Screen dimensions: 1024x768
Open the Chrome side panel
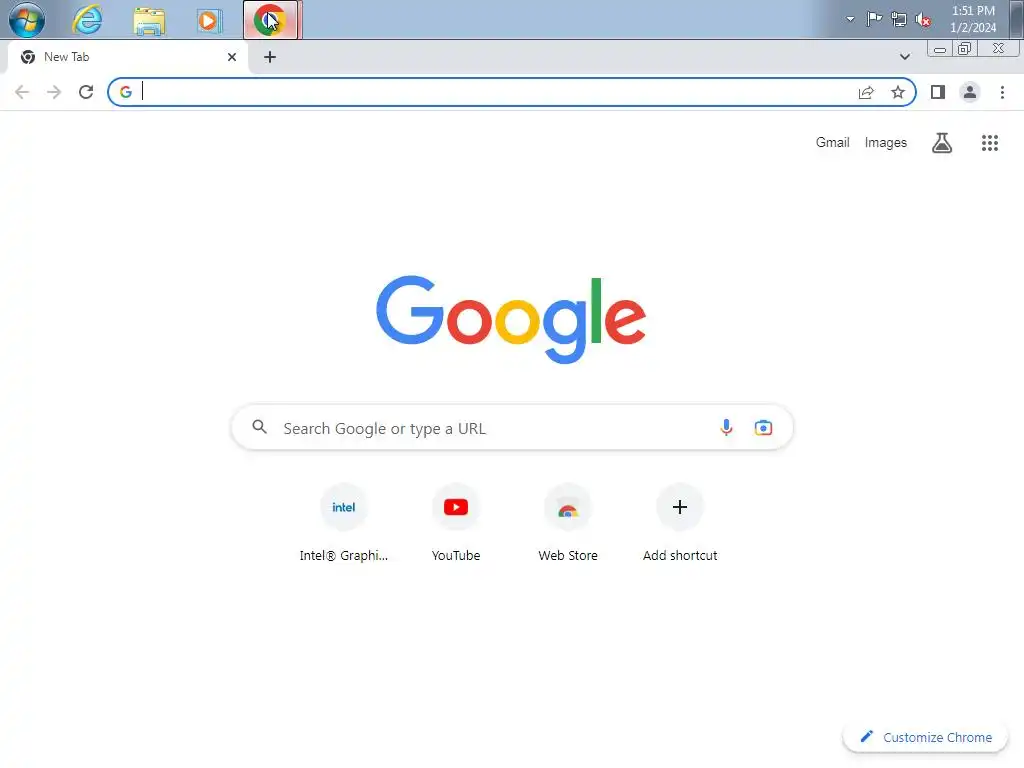click(x=938, y=92)
